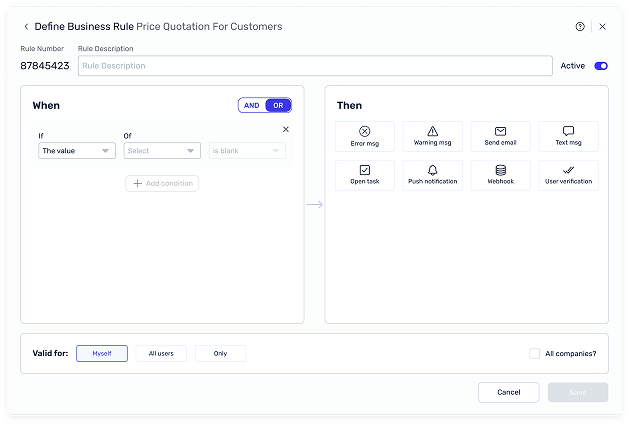
Task: Toggle the Active rule switch
Action: coord(600,66)
